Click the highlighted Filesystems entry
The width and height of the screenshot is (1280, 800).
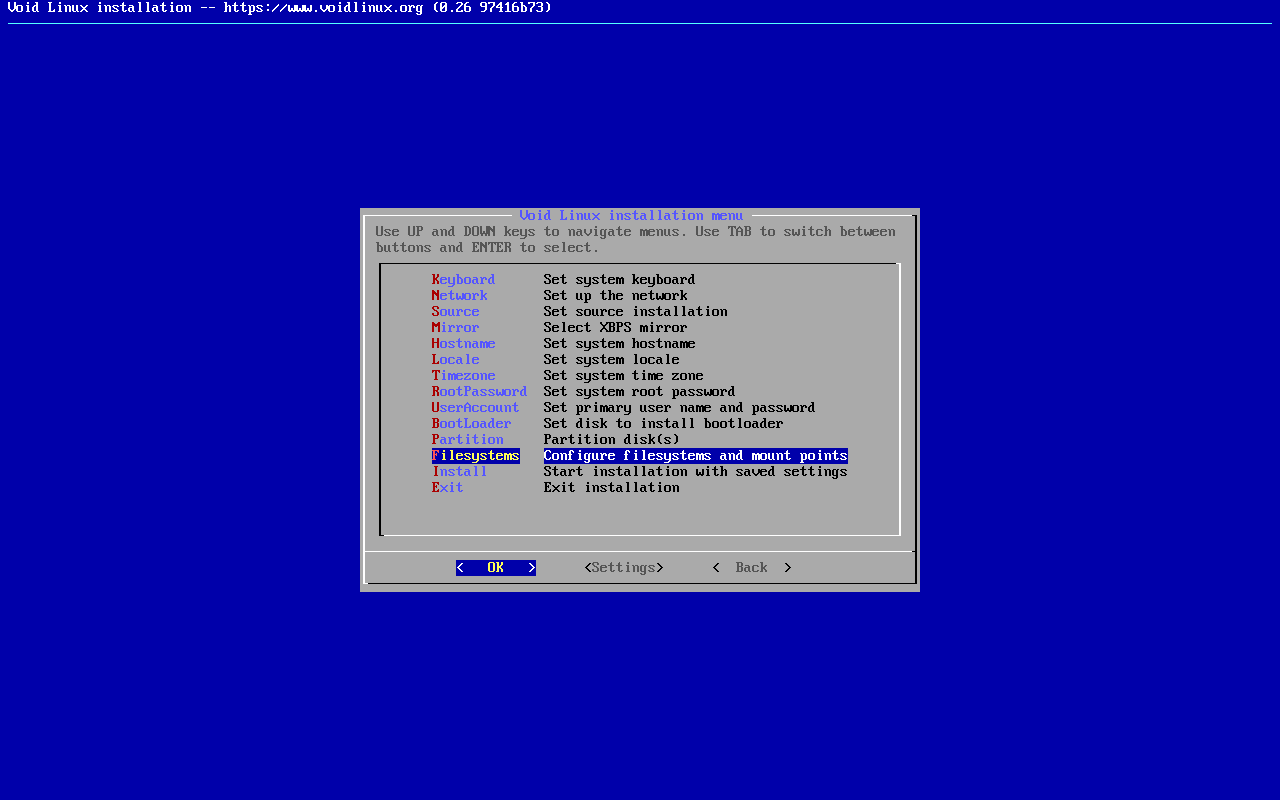click(476, 456)
